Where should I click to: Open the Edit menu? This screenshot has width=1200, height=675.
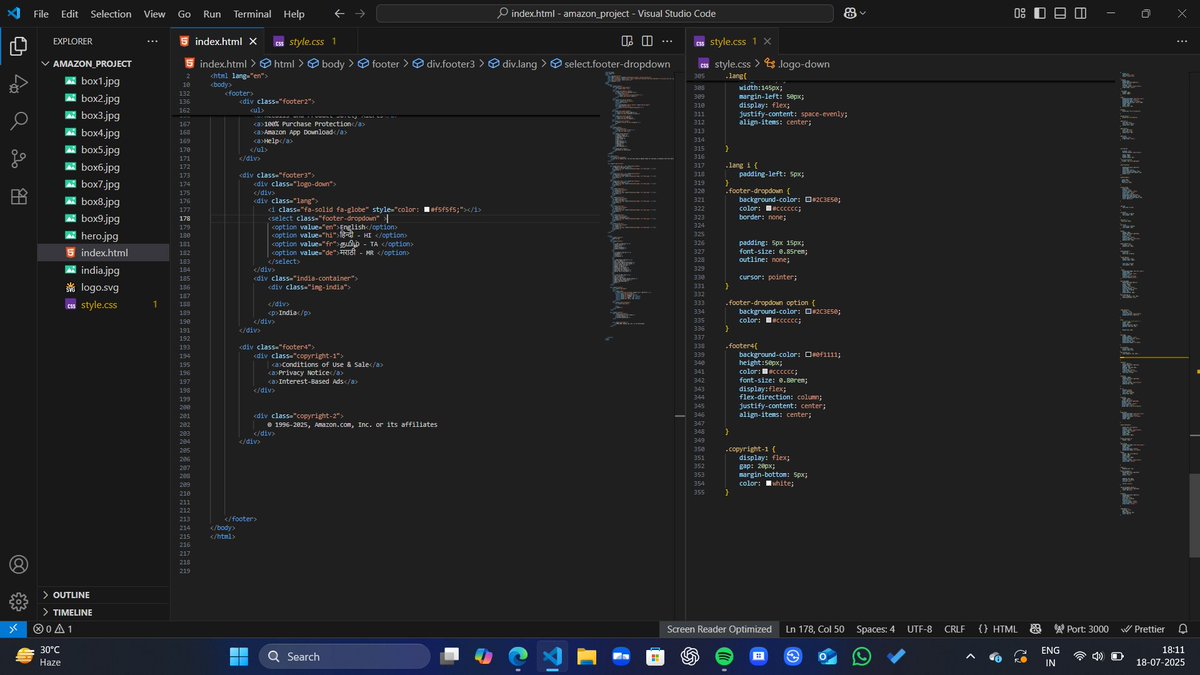[x=69, y=14]
